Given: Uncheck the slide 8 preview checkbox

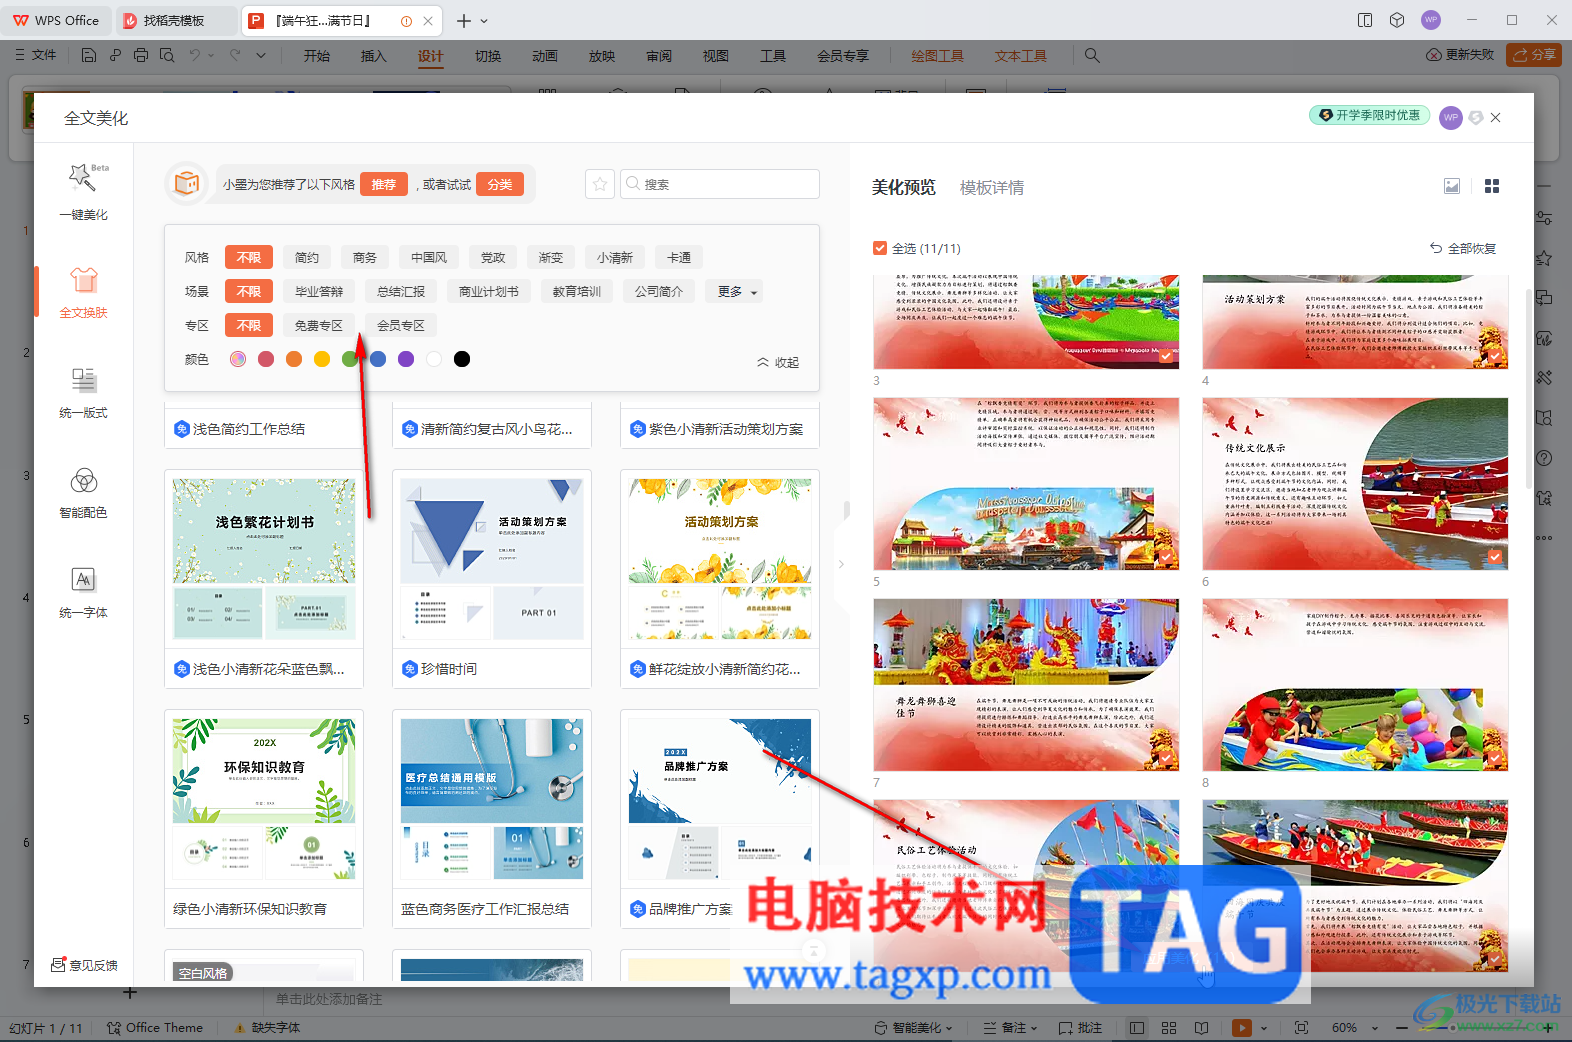Looking at the screenshot, I should point(1495,758).
